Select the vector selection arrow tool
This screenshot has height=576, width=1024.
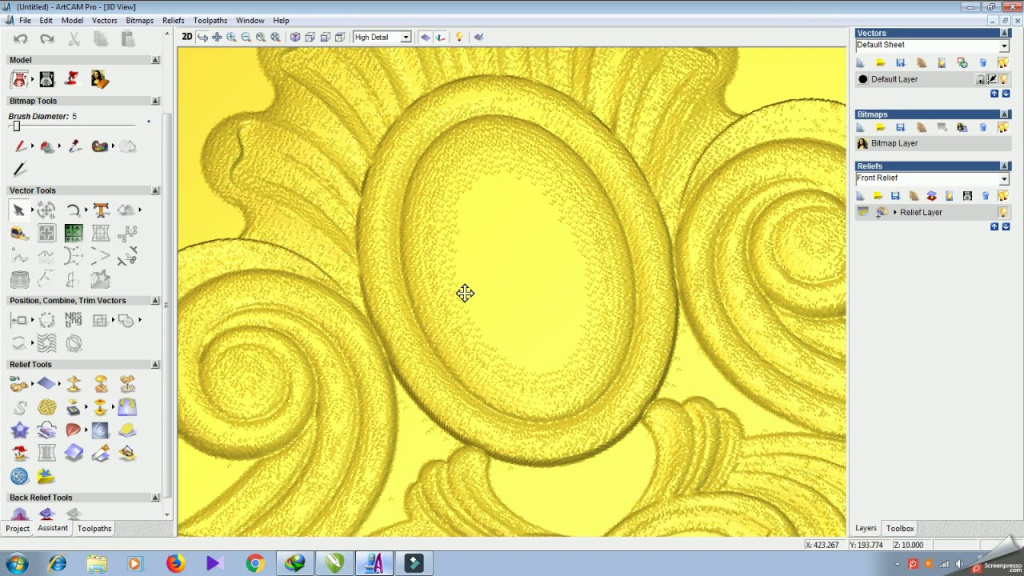click(x=18, y=210)
